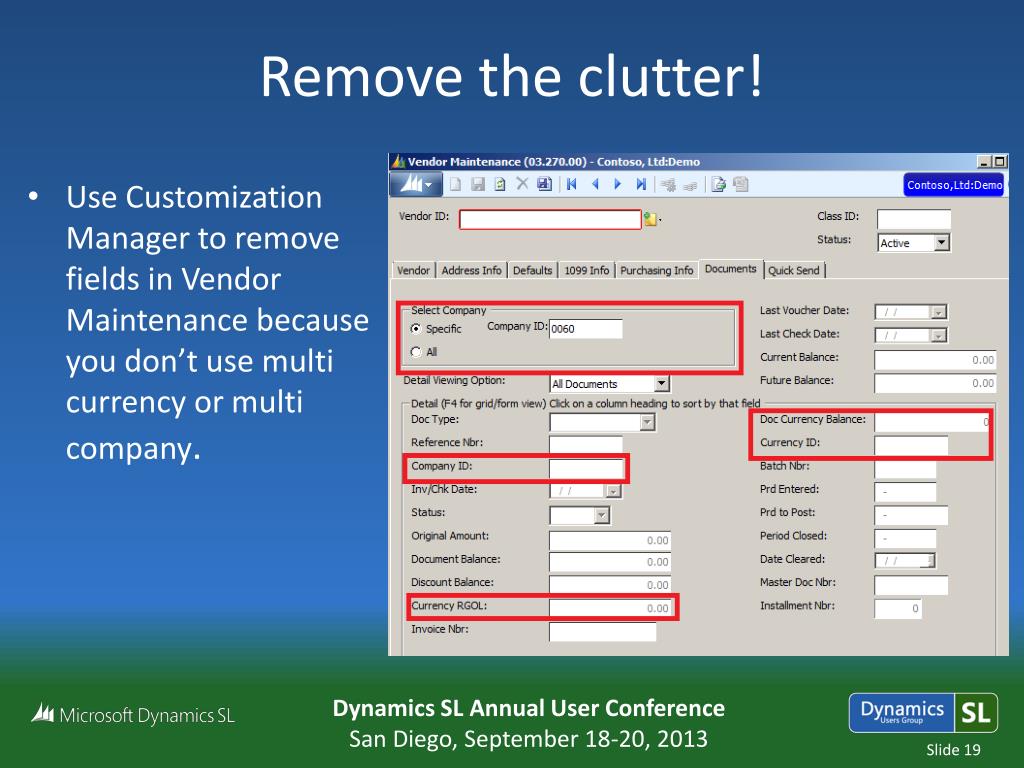Open the Quick Send tab
This screenshot has width=1024, height=768.
click(x=793, y=270)
